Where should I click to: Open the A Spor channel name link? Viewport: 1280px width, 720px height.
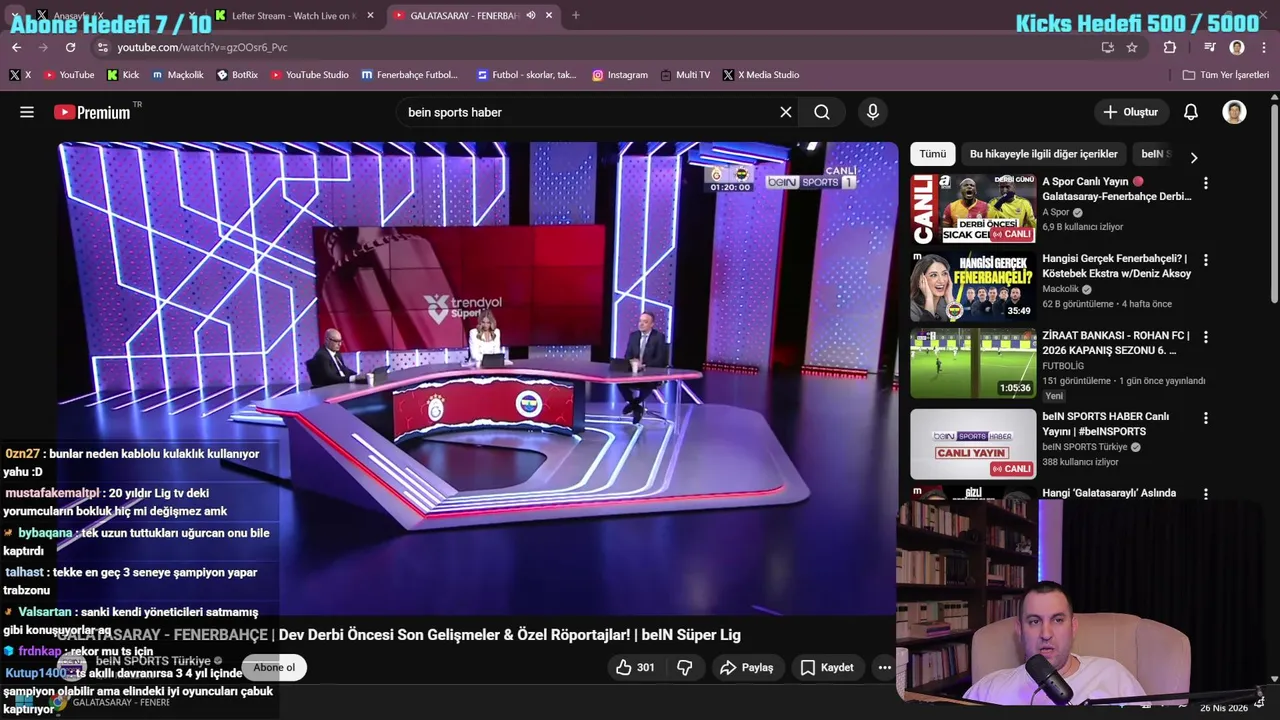1056,212
